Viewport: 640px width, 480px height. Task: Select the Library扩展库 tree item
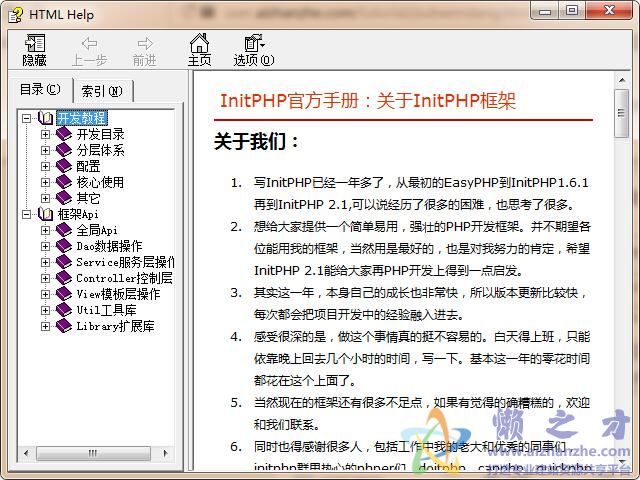116,326
